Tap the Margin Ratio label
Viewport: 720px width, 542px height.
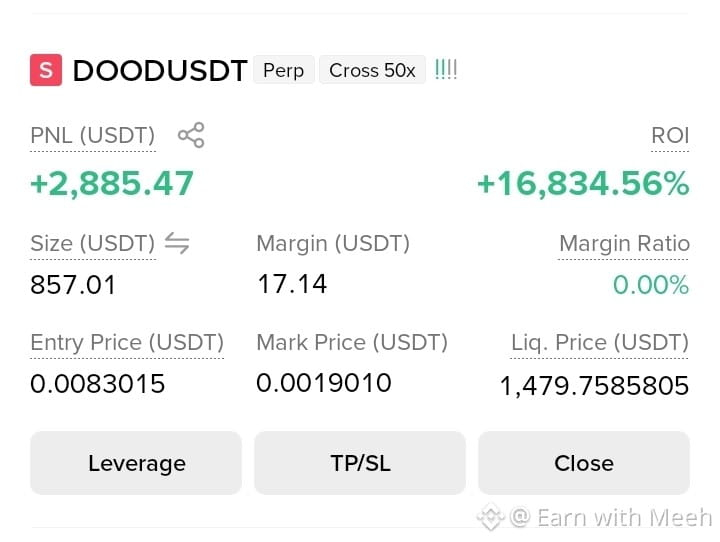(x=624, y=243)
